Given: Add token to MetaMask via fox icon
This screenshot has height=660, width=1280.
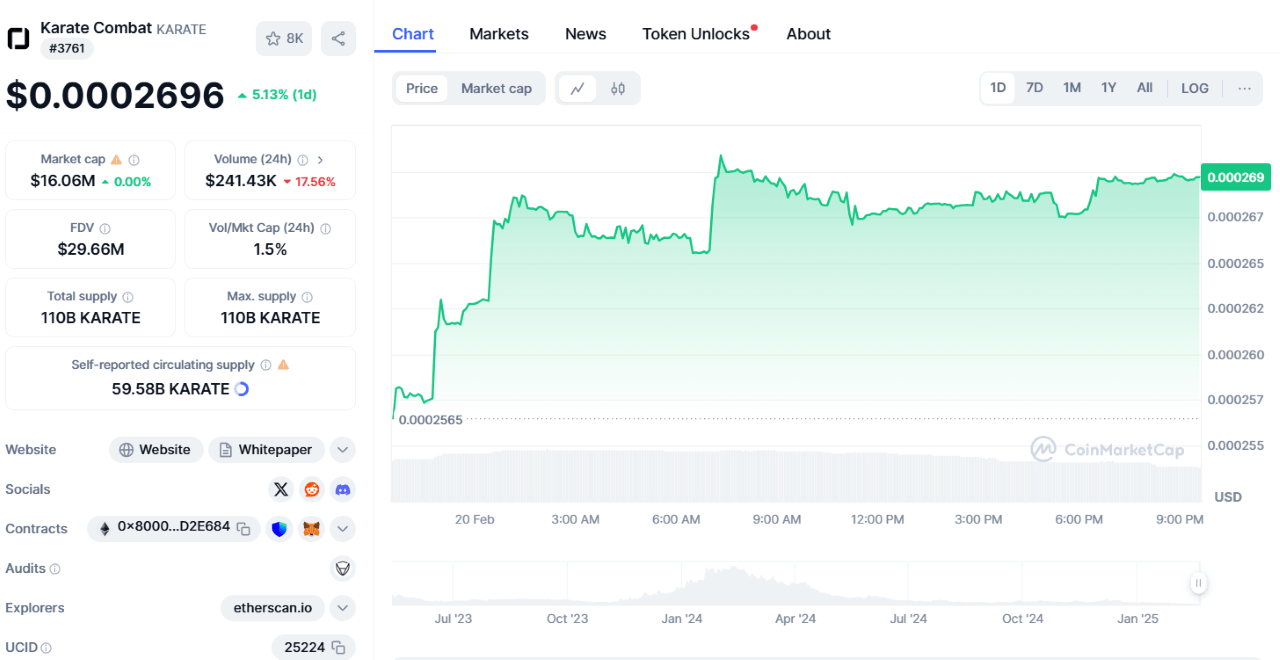Looking at the screenshot, I should pyautogui.click(x=312, y=528).
